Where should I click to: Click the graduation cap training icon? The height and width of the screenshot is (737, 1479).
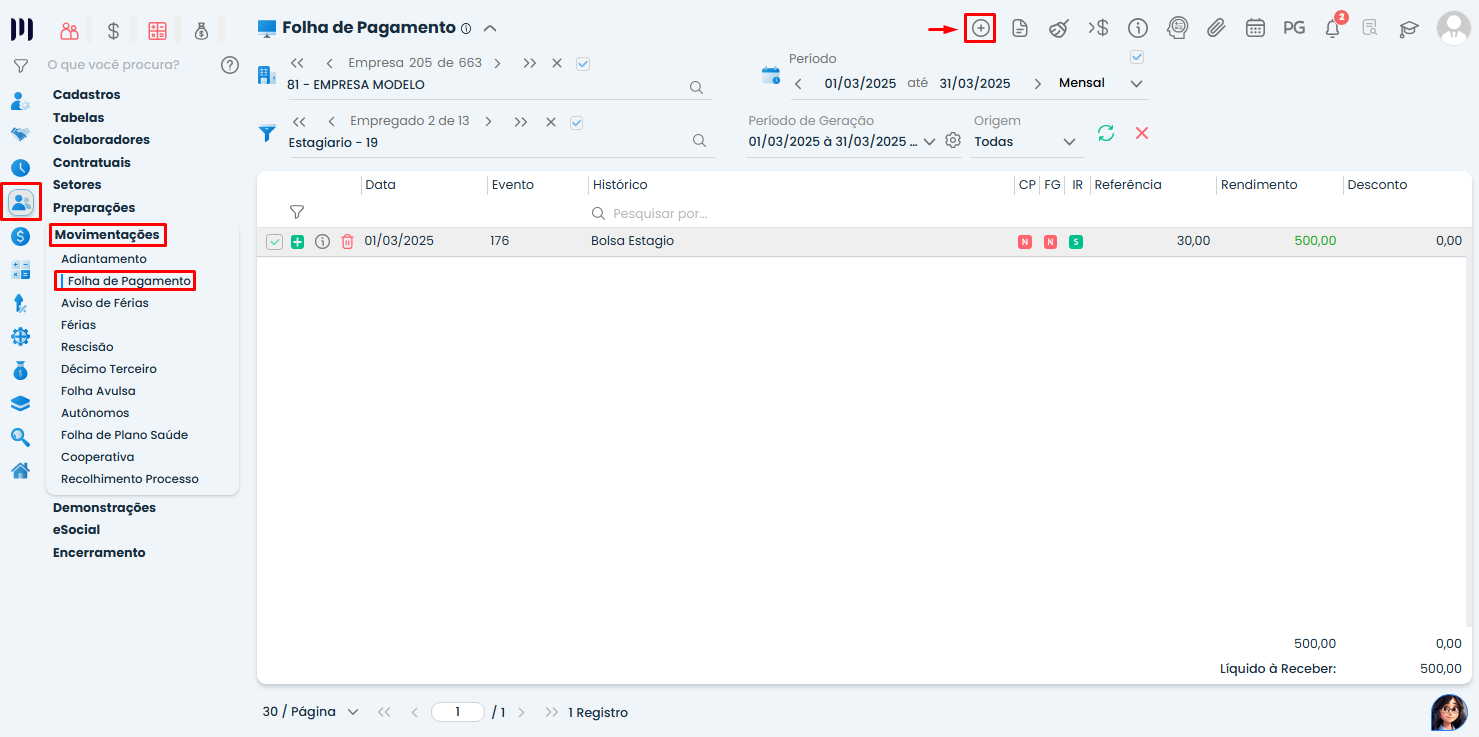tap(1408, 29)
